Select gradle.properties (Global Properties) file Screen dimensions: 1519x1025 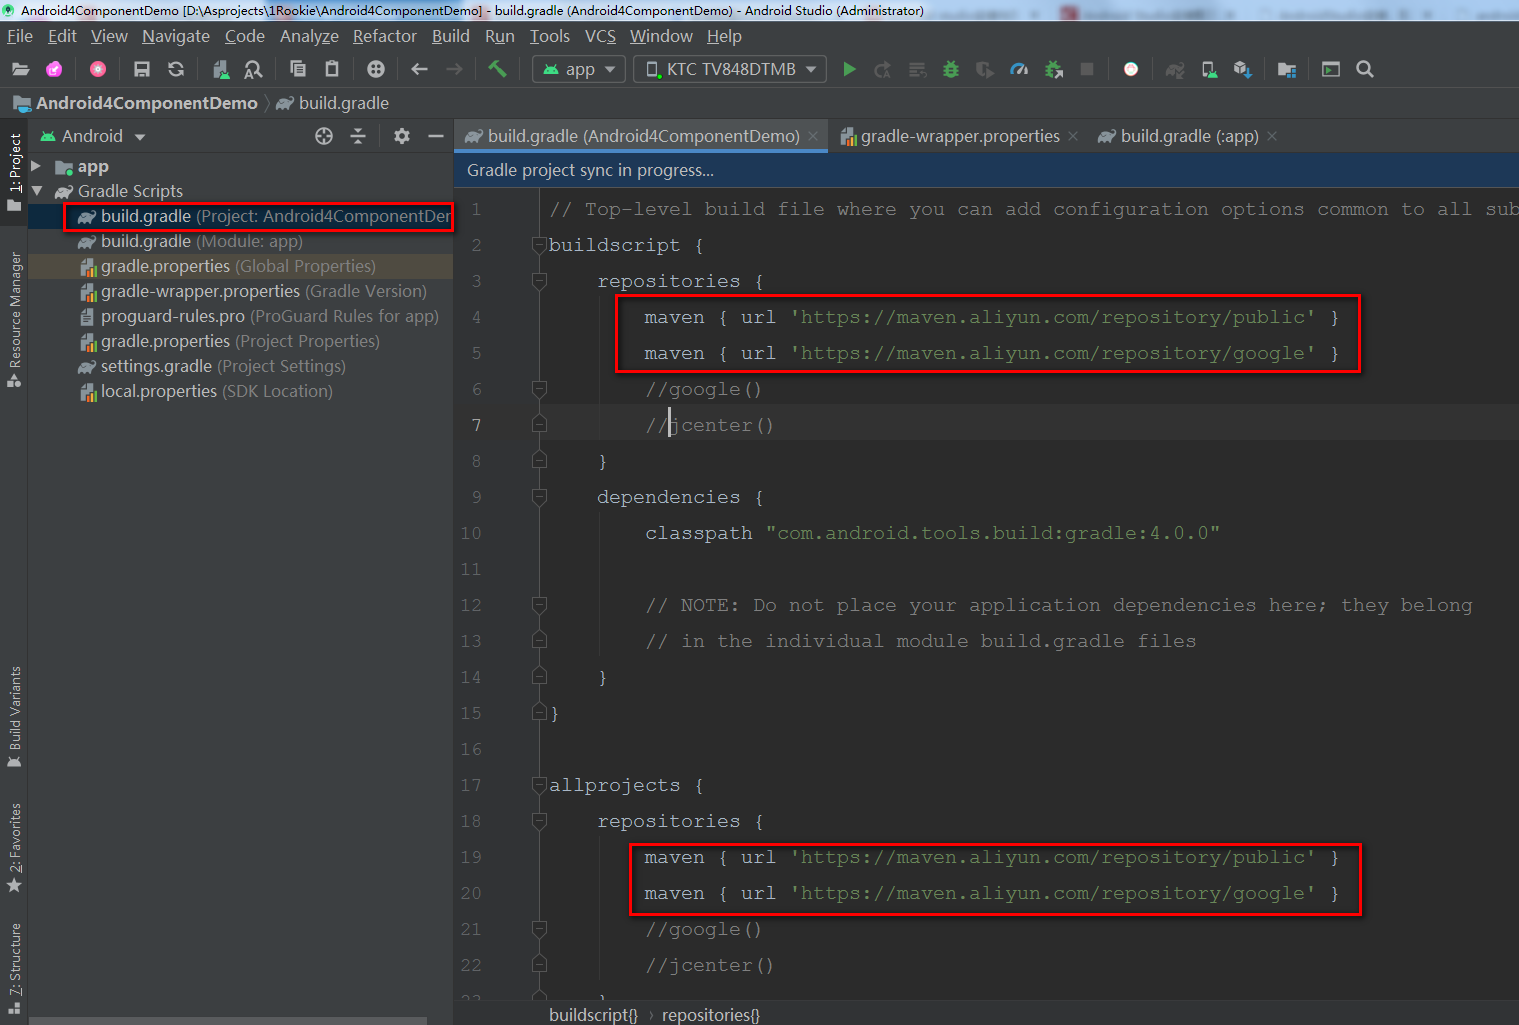coord(240,266)
